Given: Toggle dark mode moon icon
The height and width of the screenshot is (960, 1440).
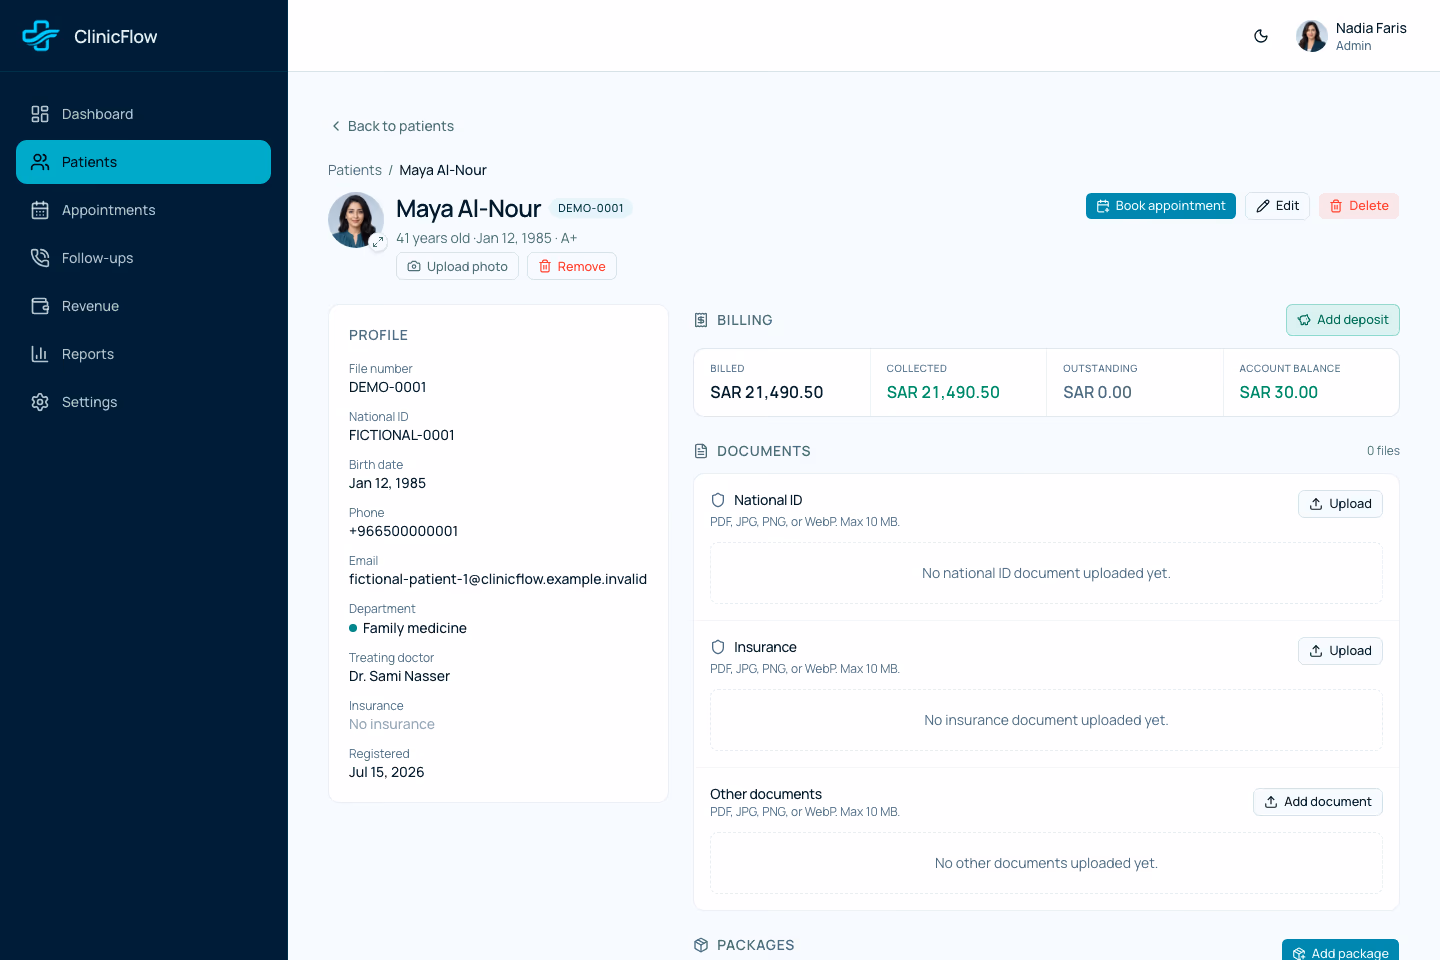Looking at the screenshot, I should 1261,36.
